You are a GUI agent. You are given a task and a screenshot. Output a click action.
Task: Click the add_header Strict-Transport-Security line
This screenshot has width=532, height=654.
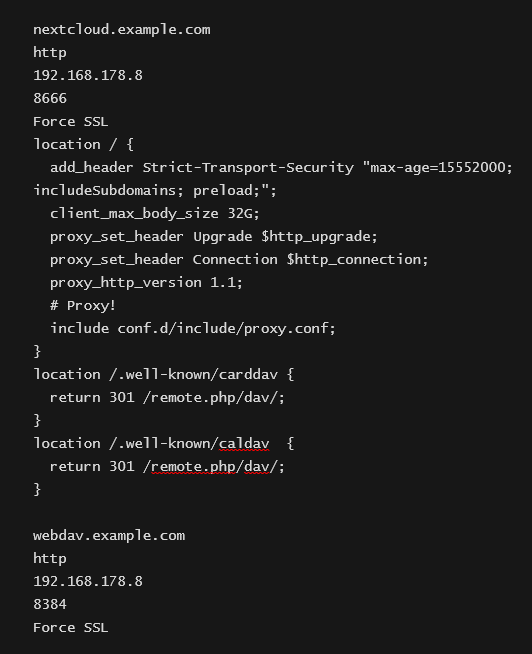tap(281, 168)
